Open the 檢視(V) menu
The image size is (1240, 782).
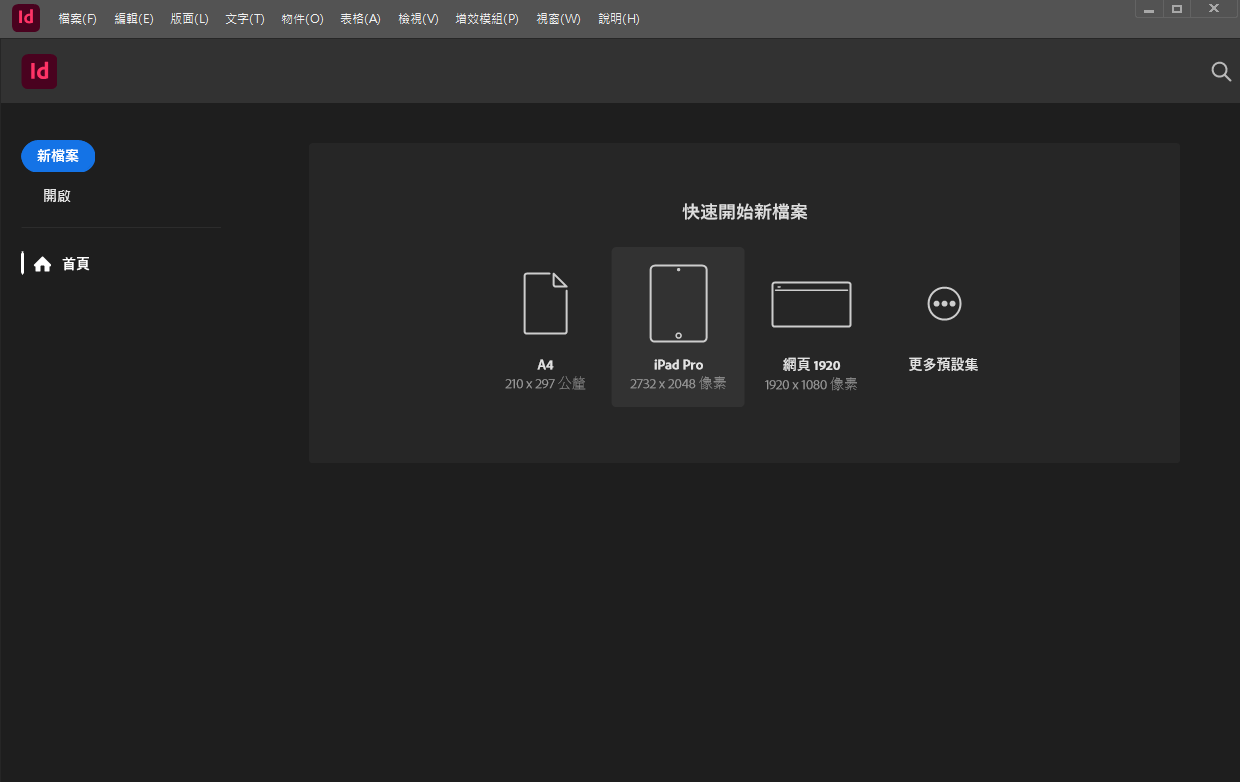[418, 19]
